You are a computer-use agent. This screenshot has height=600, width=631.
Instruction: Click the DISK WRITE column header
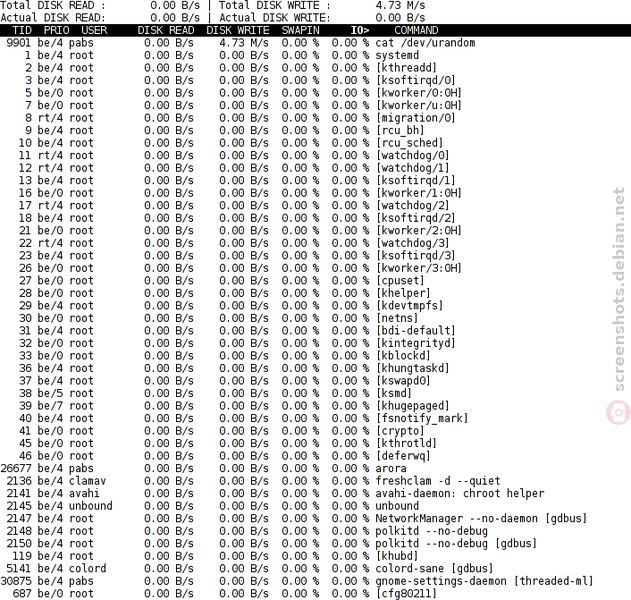pos(238,31)
